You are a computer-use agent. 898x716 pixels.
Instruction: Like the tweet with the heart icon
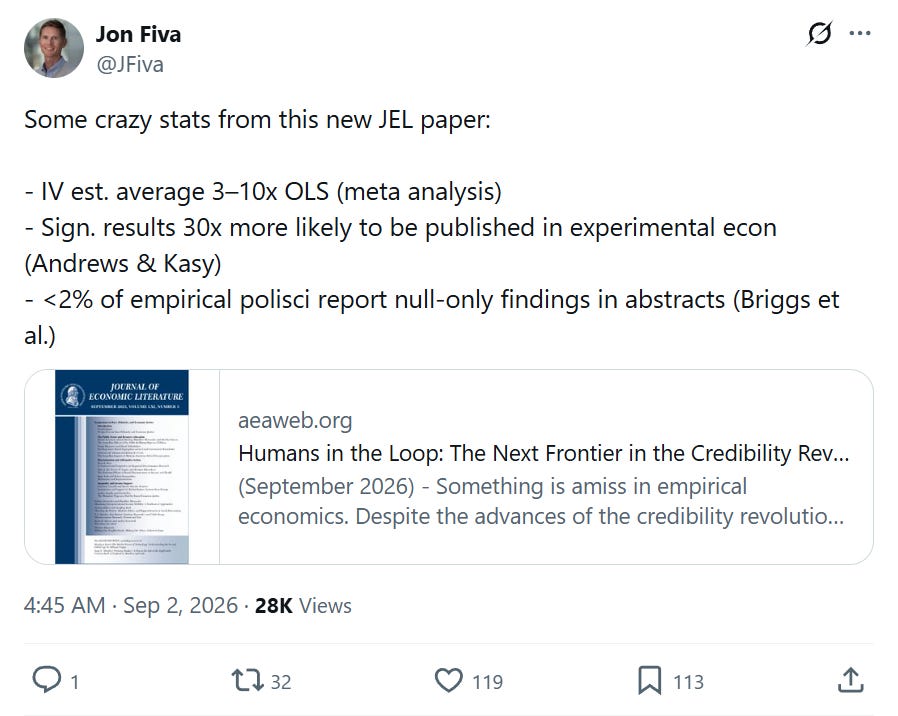coord(448,680)
